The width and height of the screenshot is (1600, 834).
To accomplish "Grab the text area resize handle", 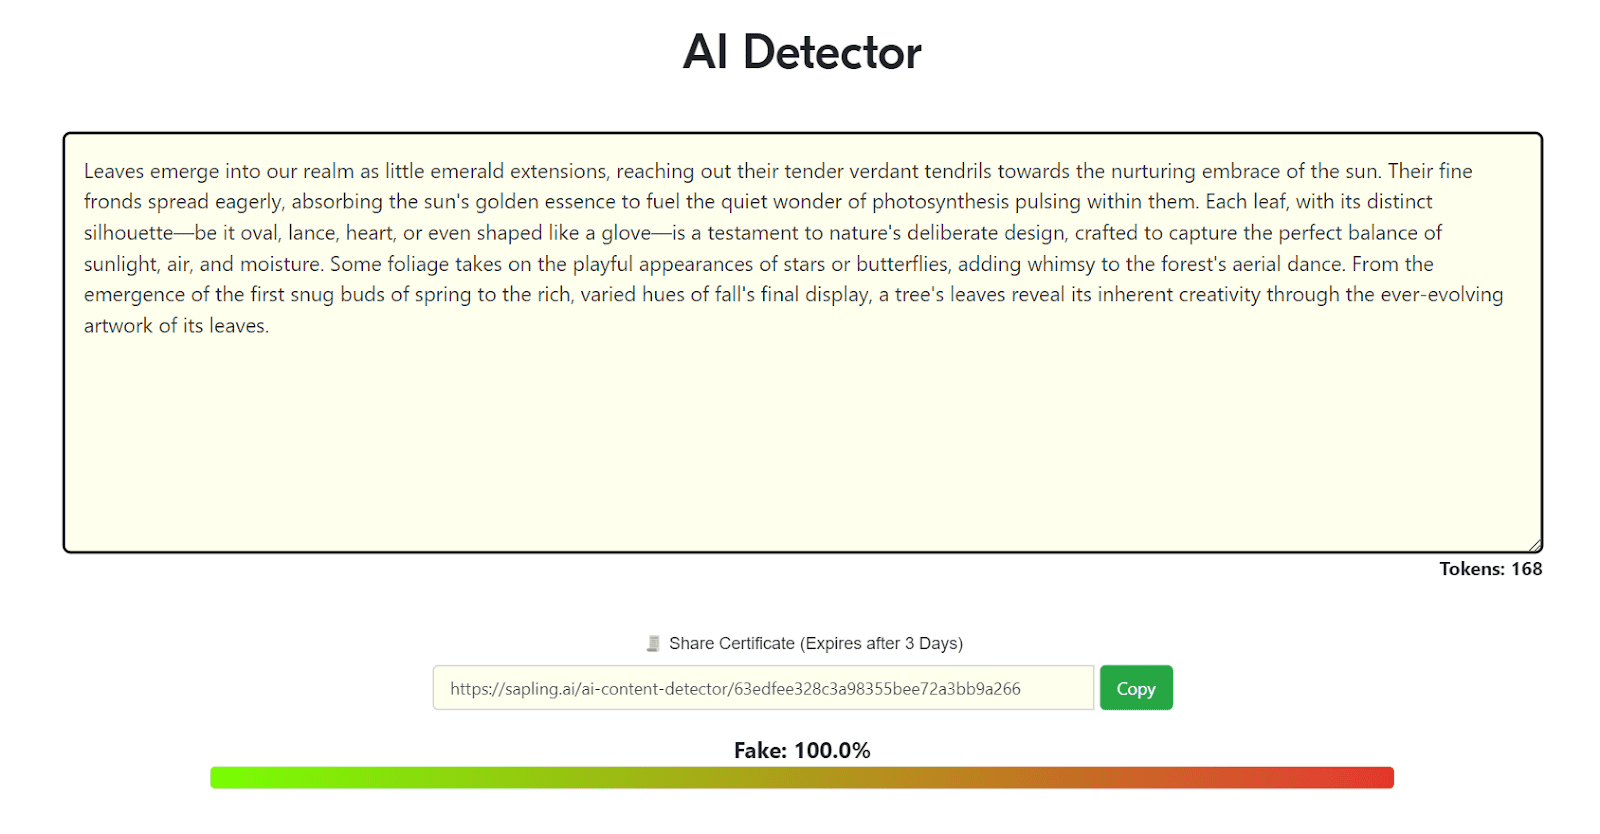I will point(1534,545).
